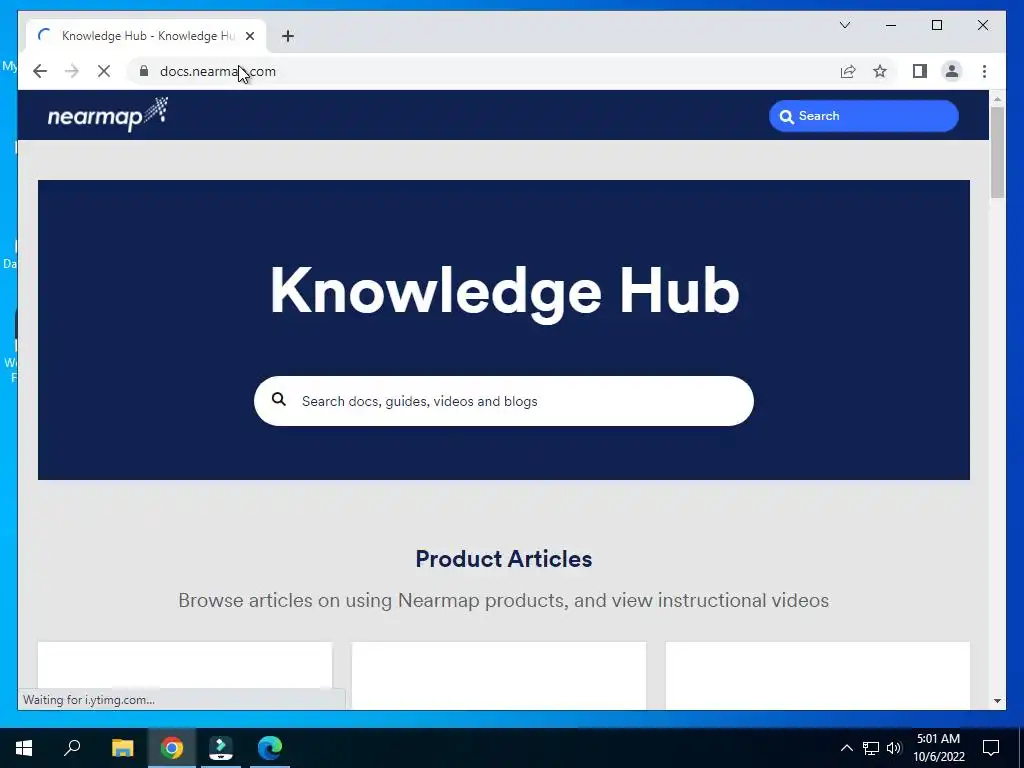Viewport: 1024px width, 768px height.
Task: Open the network tray icon
Action: tap(871, 748)
